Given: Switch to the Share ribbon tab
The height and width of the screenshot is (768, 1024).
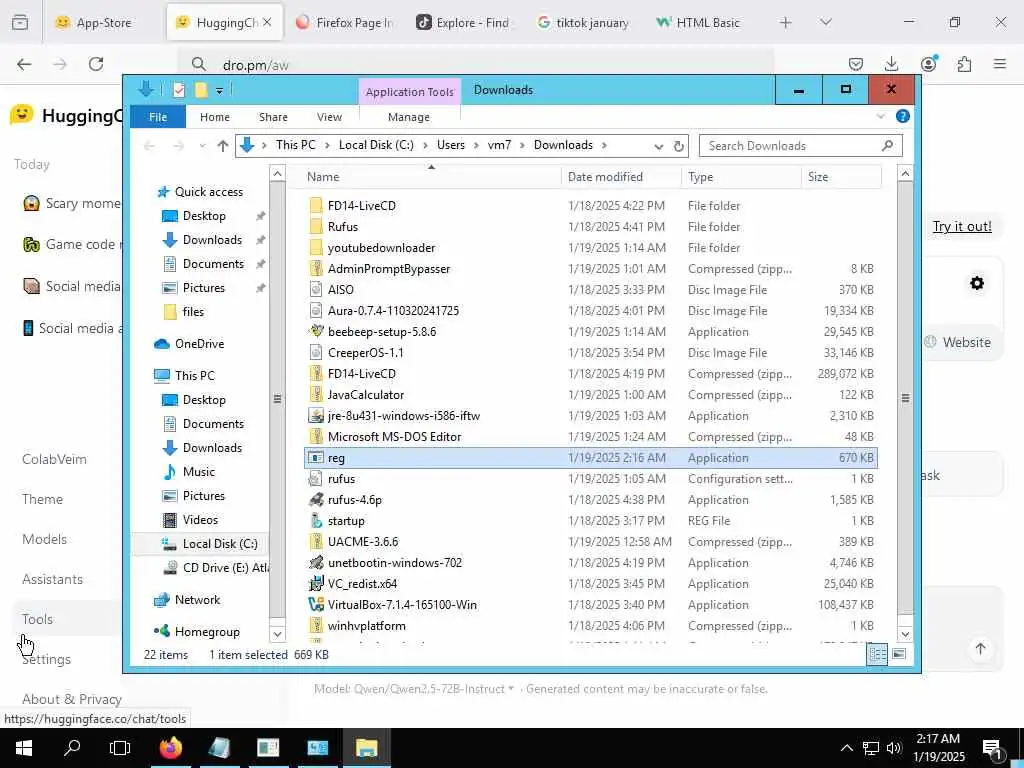Looking at the screenshot, I should coord(273,117).
